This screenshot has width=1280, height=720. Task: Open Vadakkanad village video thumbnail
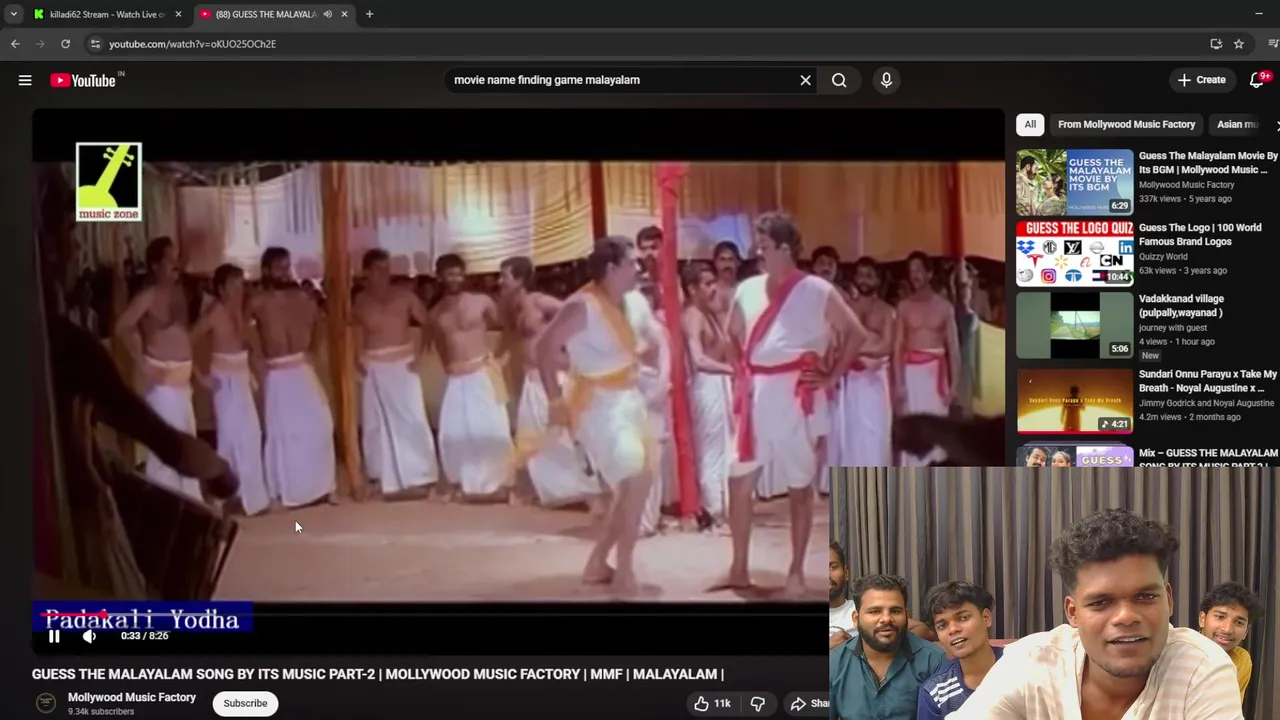(1075, 325)
